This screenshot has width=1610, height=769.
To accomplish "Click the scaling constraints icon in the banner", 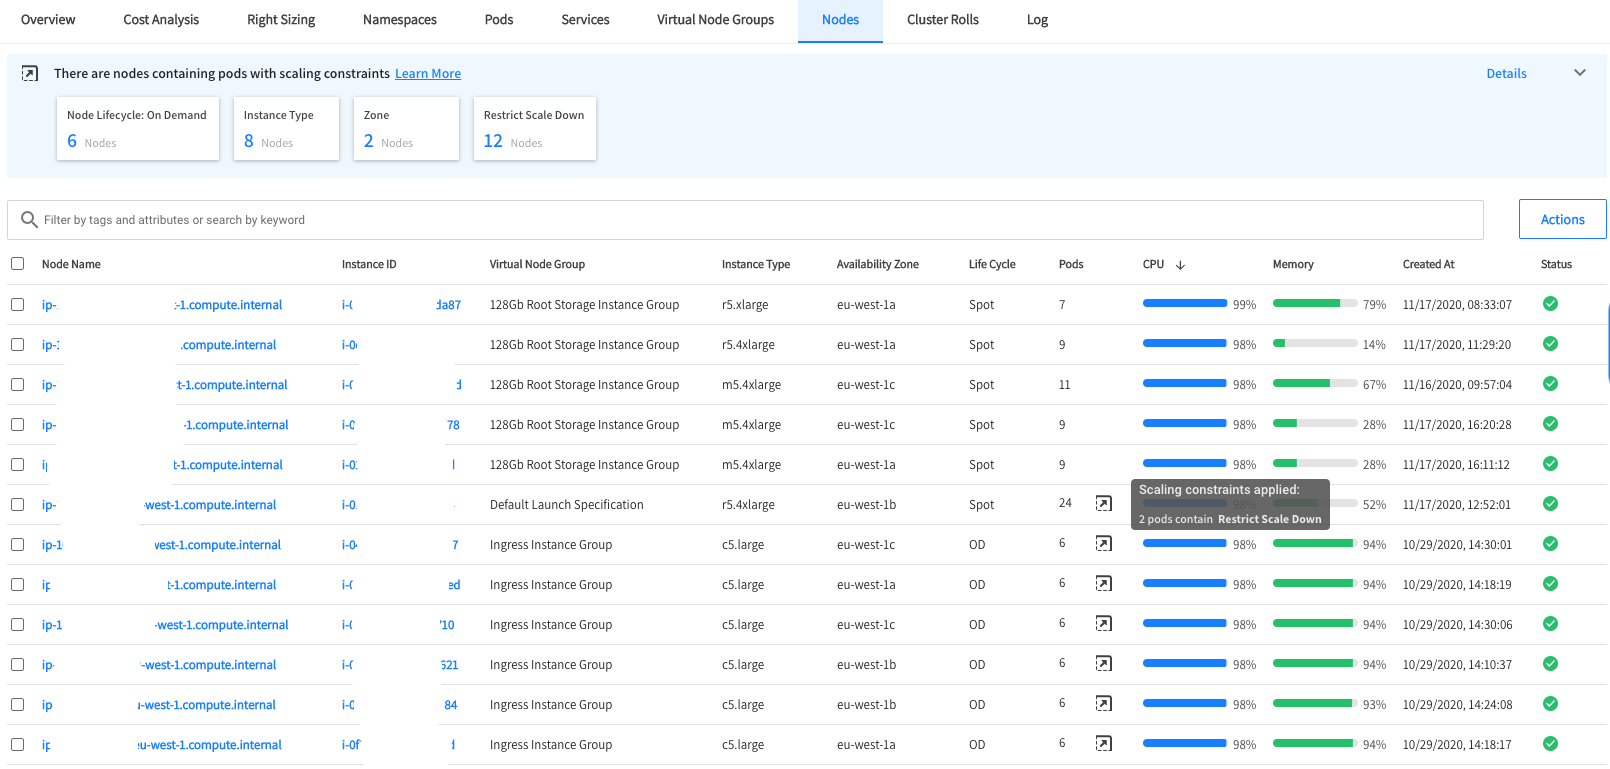I will tap(30, 73).
